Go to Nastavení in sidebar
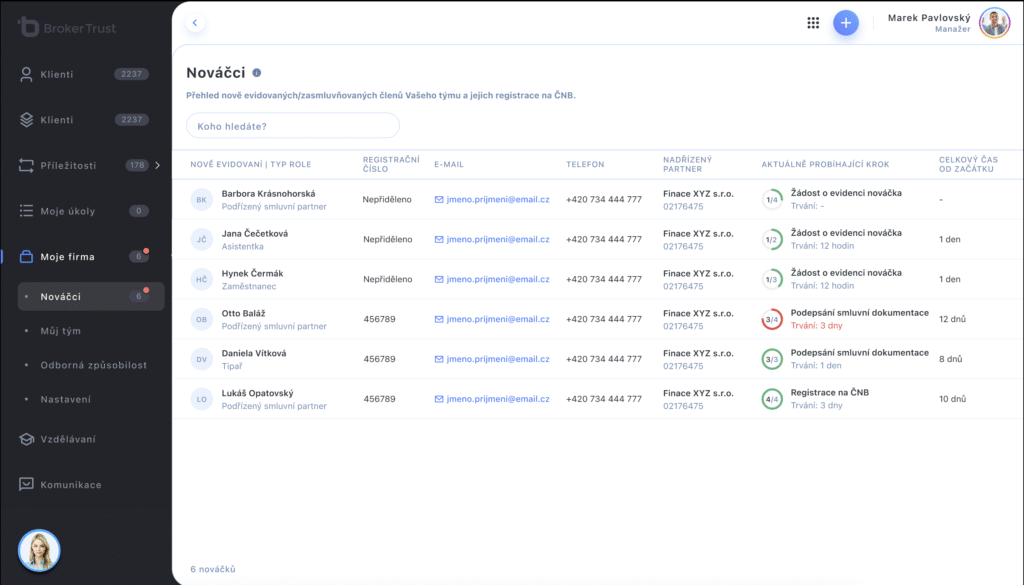This screenshot has width=1024, height=585. tap(65, 399)
